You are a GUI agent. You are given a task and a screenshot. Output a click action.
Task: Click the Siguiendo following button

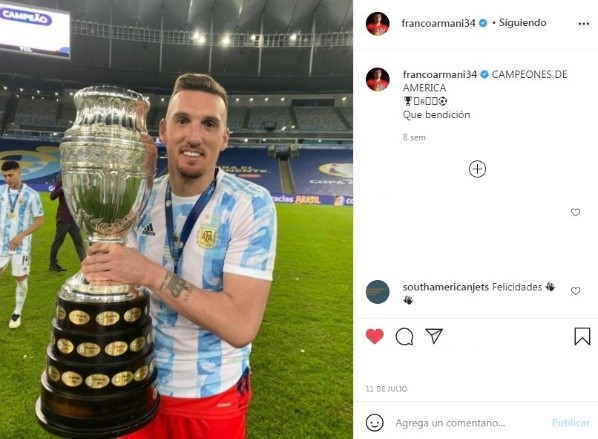tap(522, 23)
